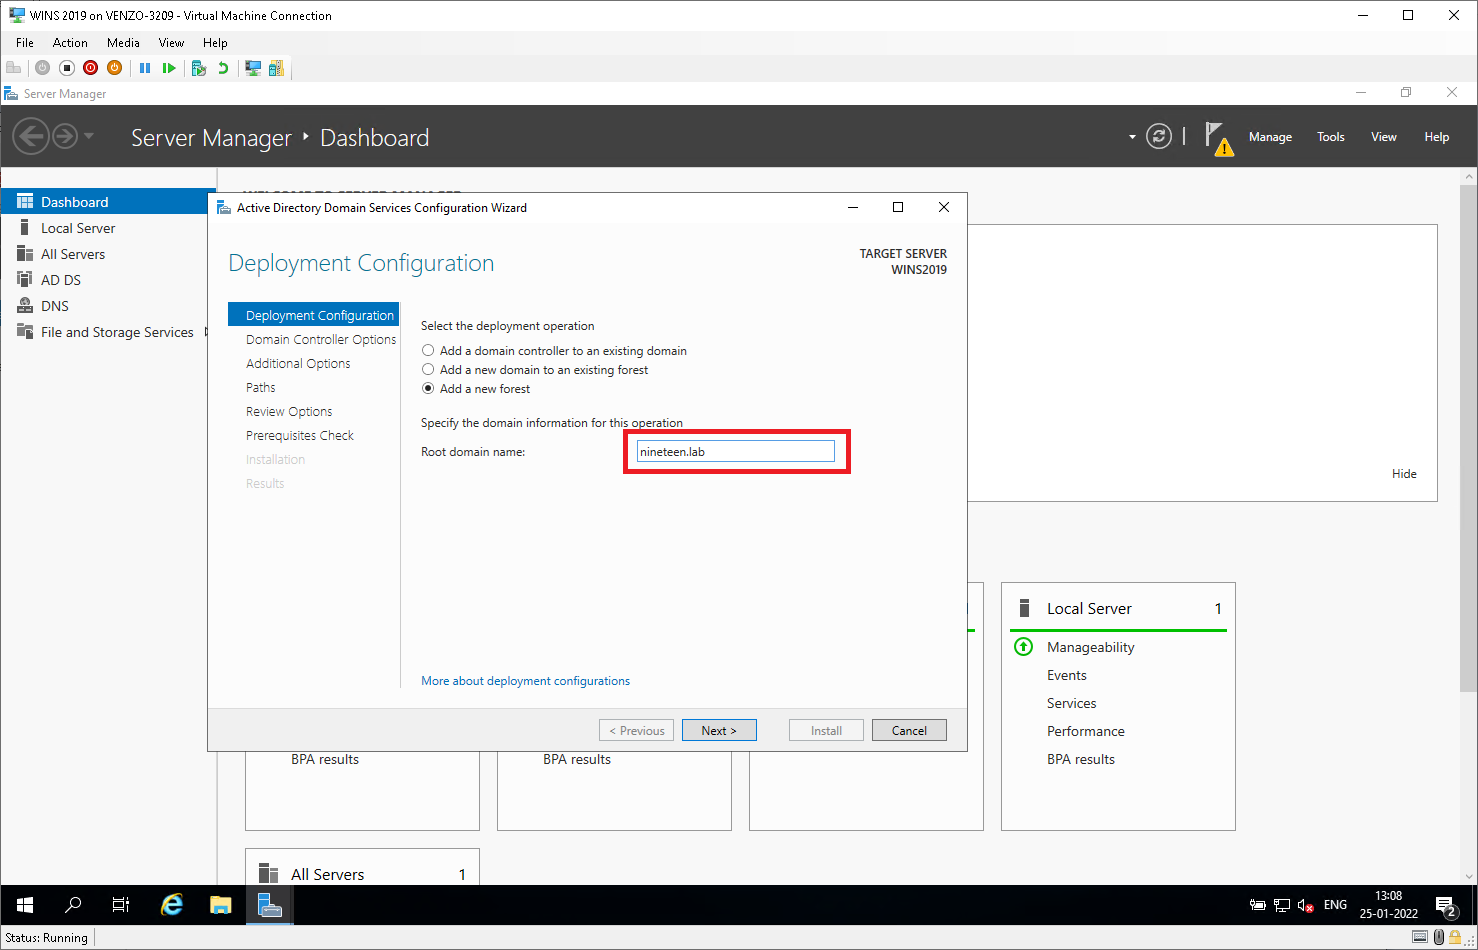
Task: Open More about deployment configurations link
Action: 525,681
